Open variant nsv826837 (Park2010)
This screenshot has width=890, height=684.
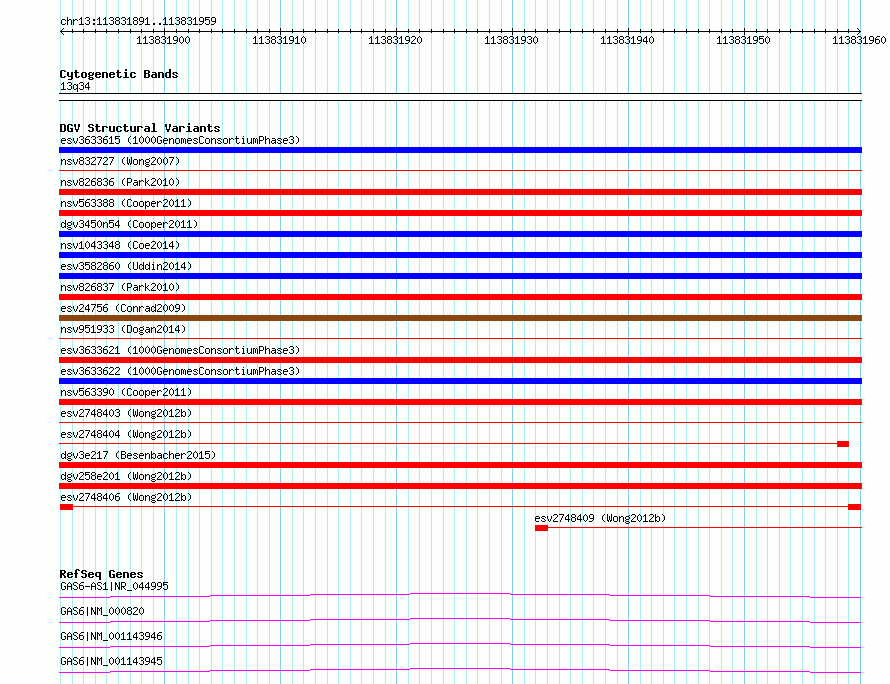(120, 287)
